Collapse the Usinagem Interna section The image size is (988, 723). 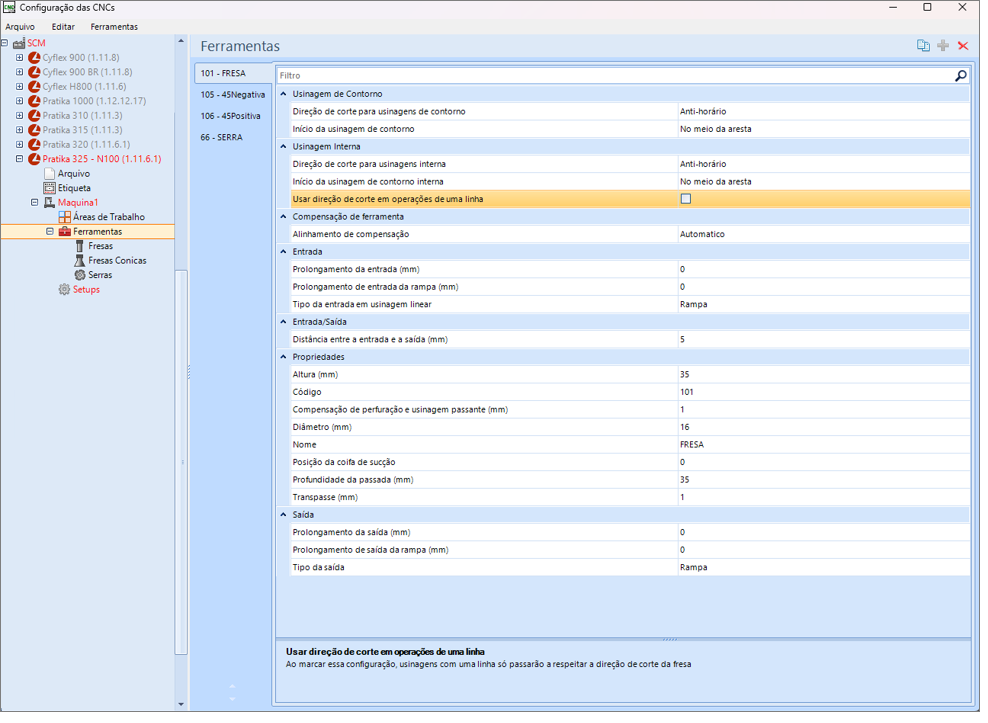pos(285,147)
